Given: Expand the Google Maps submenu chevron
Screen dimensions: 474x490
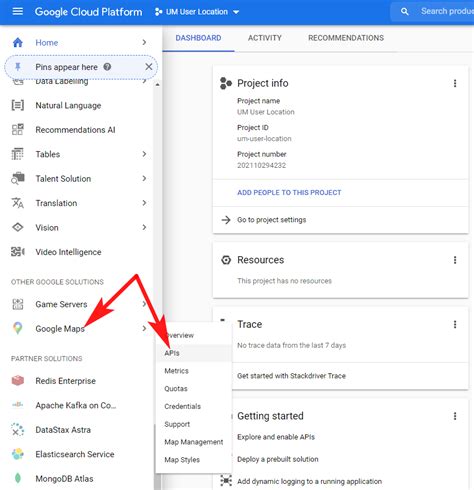Looking at the screenshot, I should click(x=144, y=328).
